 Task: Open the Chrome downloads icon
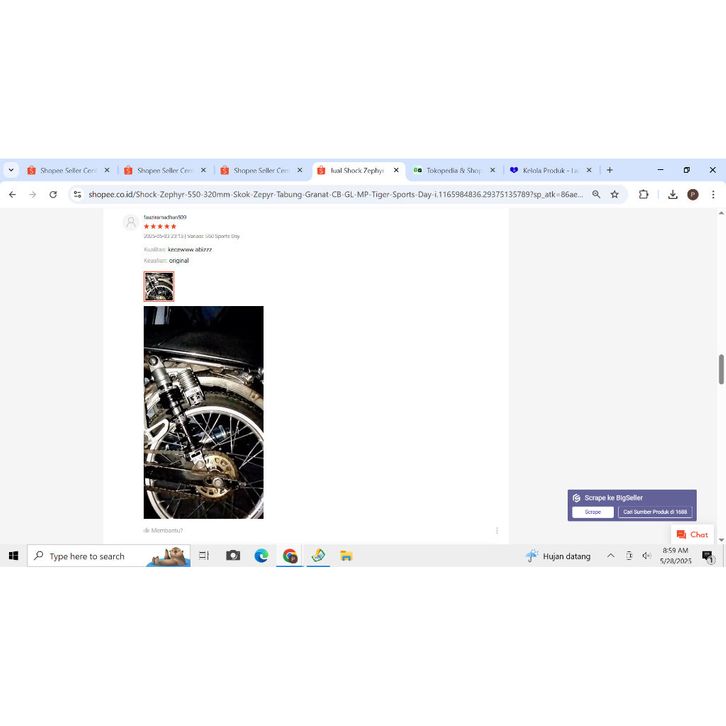pyautogui.click(x=673, y=194)
